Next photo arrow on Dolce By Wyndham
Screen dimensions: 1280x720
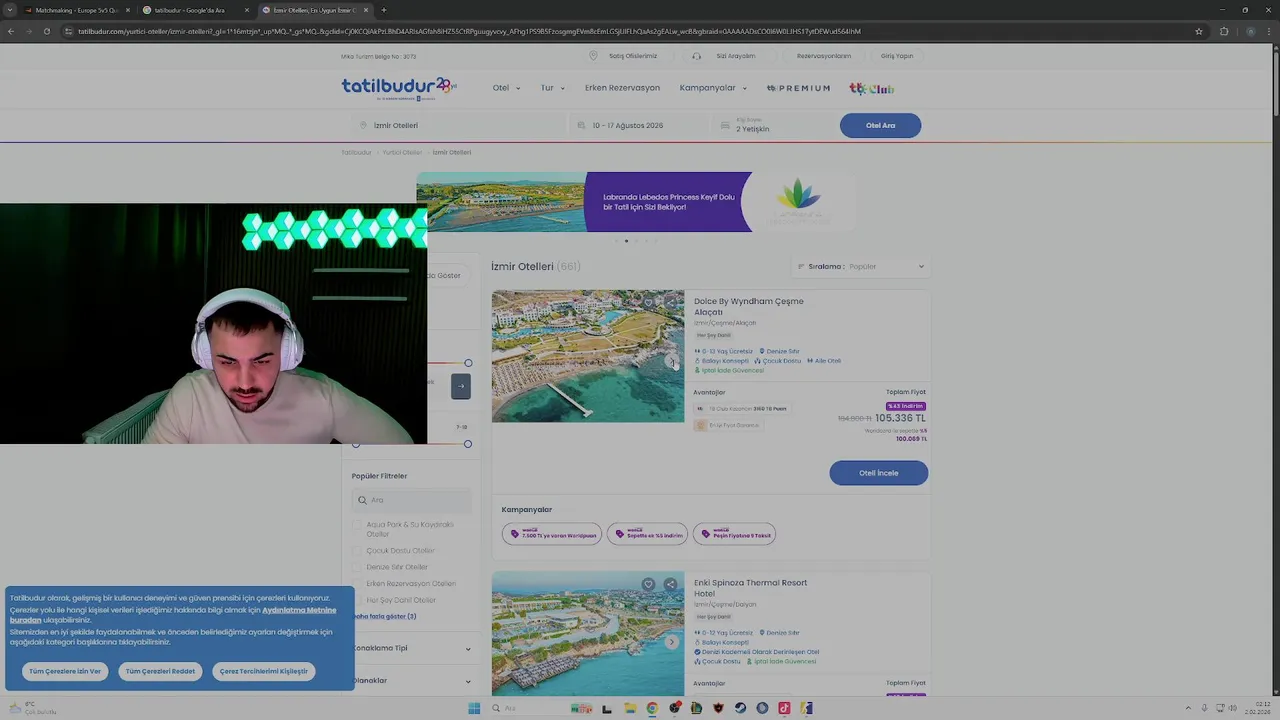tap(672, 362)
